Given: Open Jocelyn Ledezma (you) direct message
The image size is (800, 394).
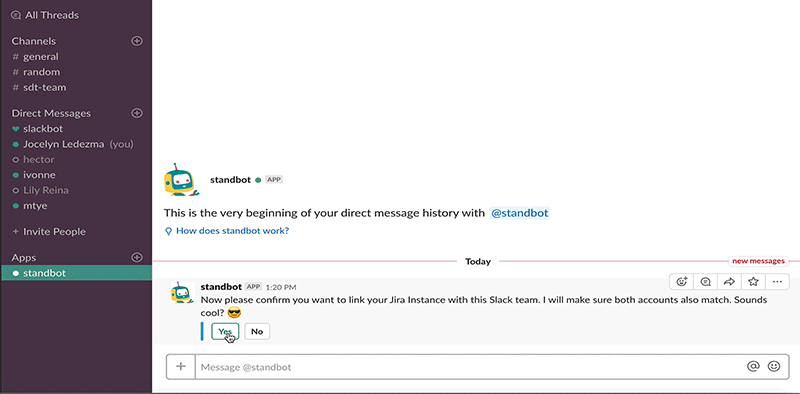Looking at the screenshot, I should pyautogui.click(x=72, y=144).
